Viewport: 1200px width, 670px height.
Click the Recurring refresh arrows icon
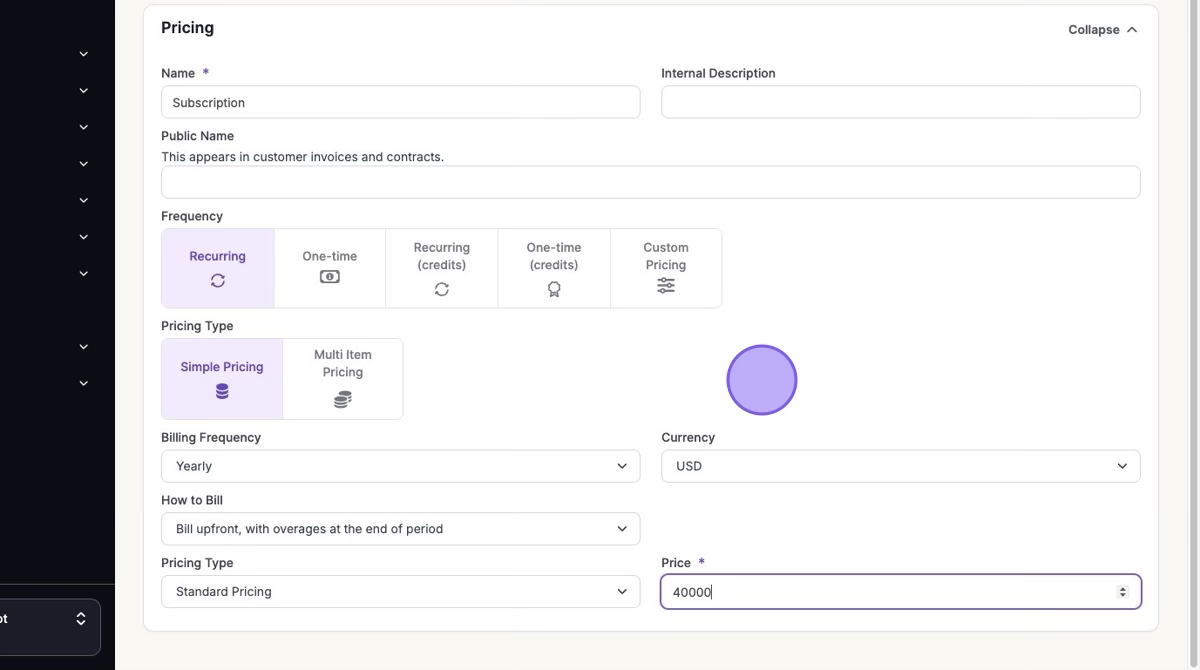[218, 281]
